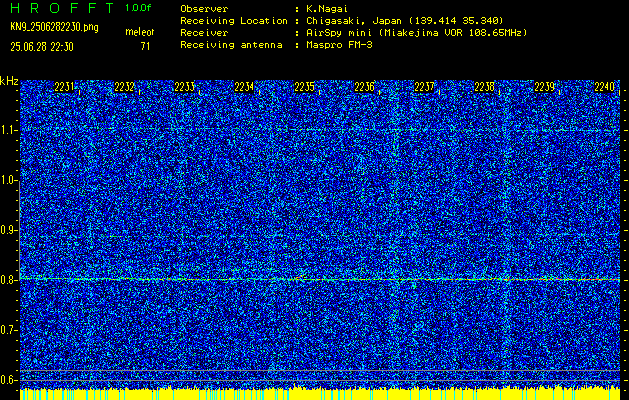Click the 2234 time marker
Viewport: 629px width, 400px height.
[244, 87]
